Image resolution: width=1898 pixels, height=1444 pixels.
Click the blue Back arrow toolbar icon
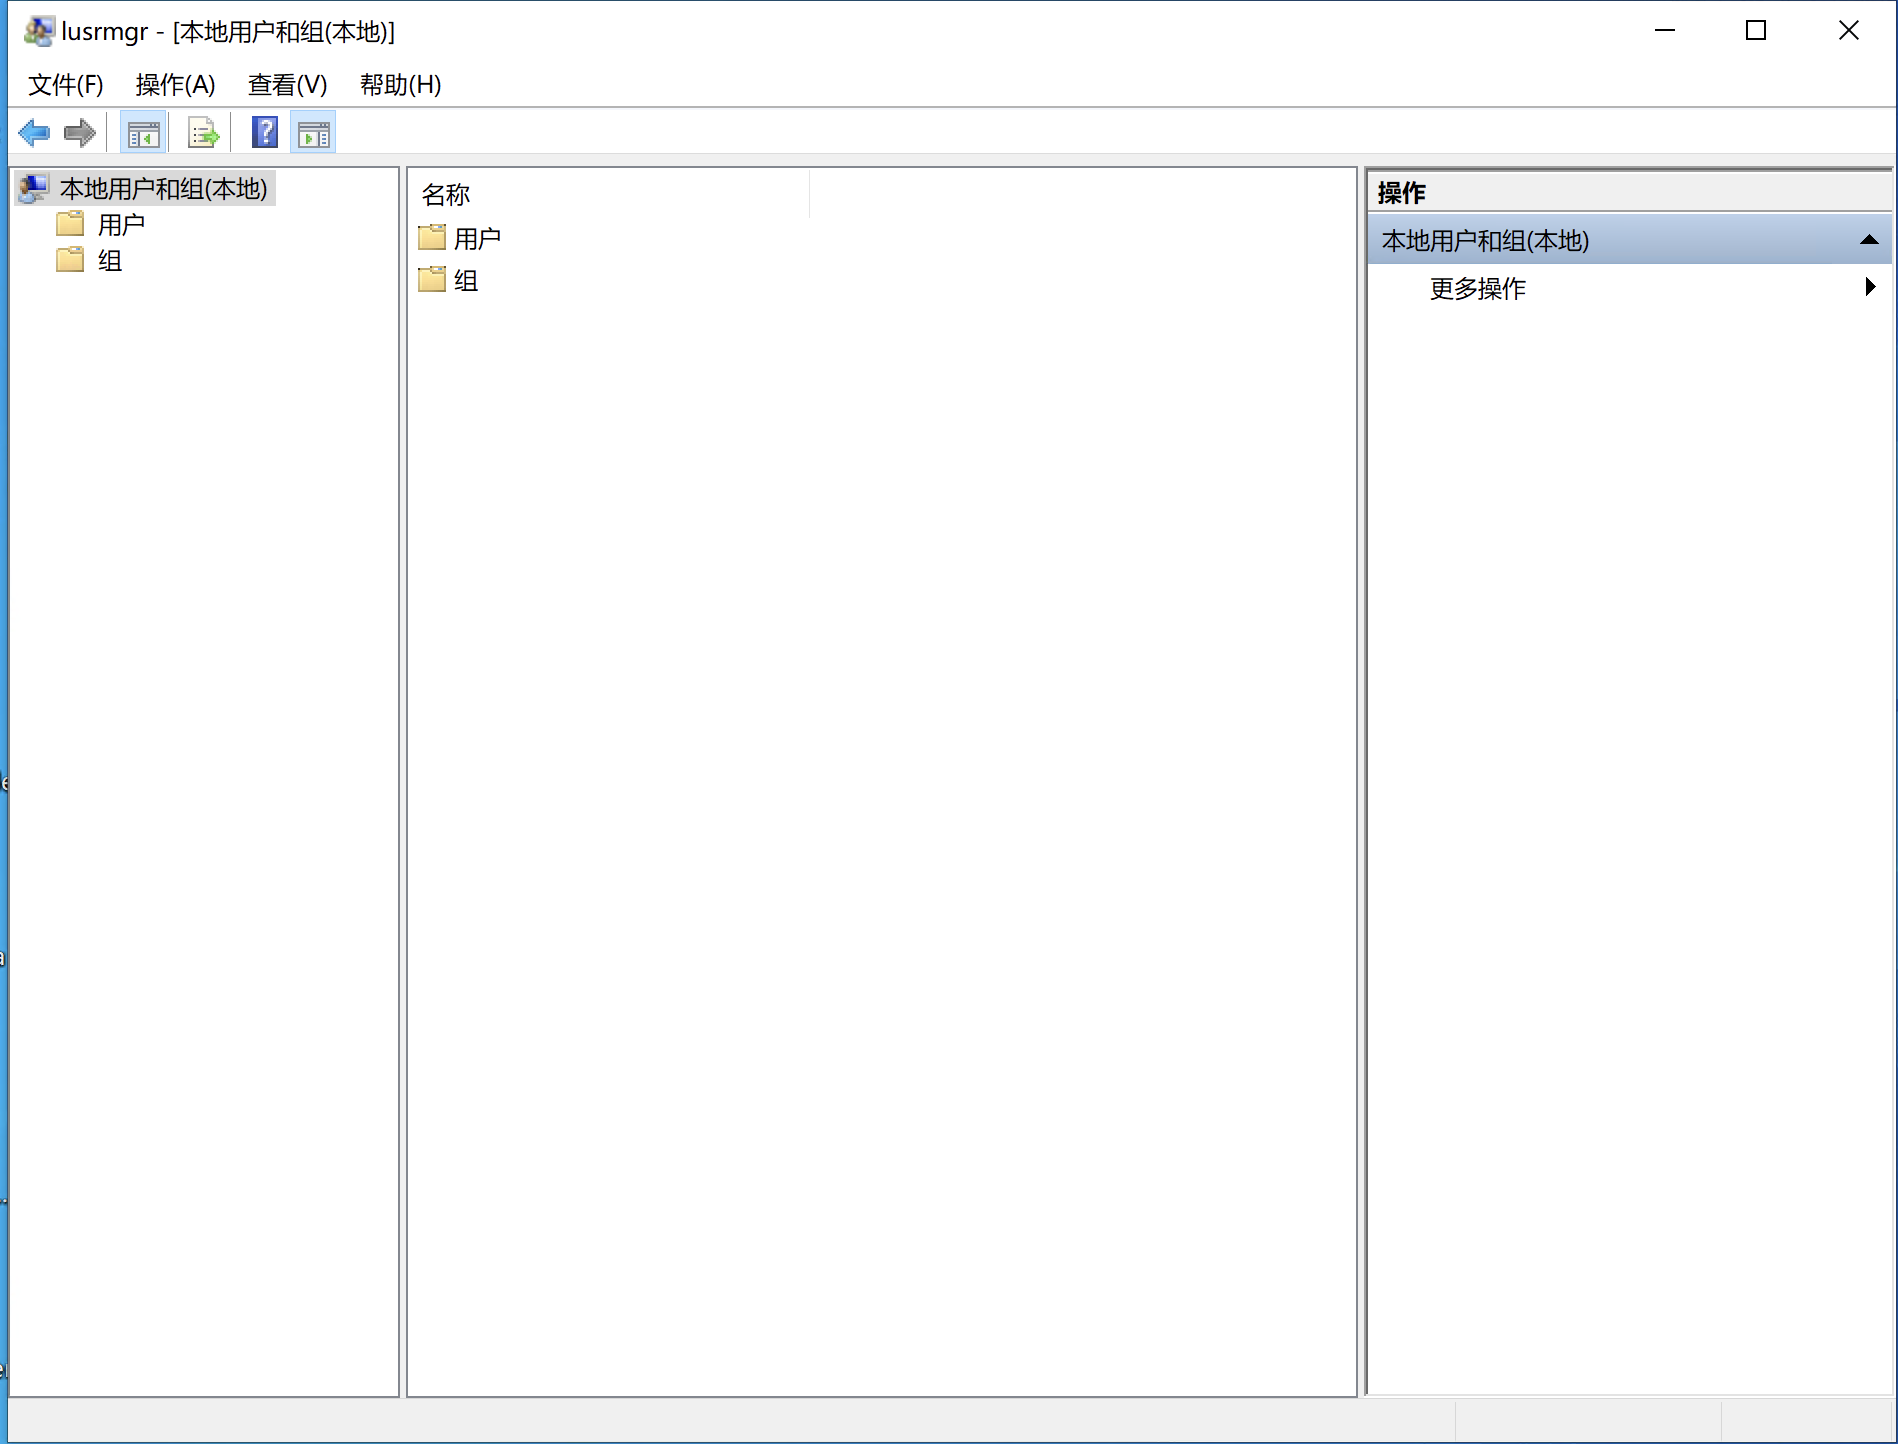tap(34, 133)
